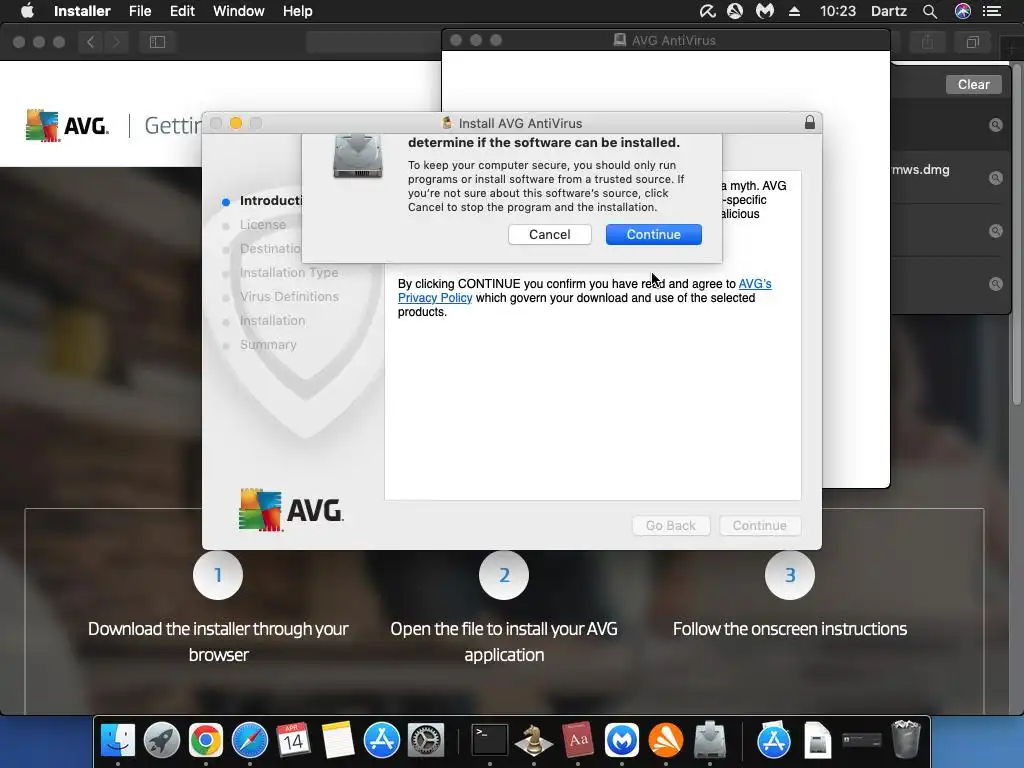Image resolution: width=1024 pixels, height=768 pixels.
Task: Open Safari from the dock
Action: point(249,741)
